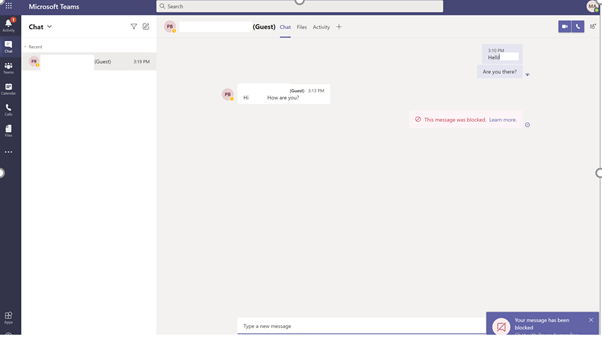The image size is (602, 364).
Task: Open the Teams section in sidebar
Action: 8,68
